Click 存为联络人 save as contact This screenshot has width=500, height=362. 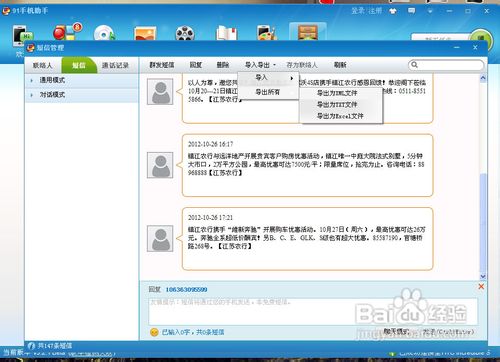pos(302,65)
